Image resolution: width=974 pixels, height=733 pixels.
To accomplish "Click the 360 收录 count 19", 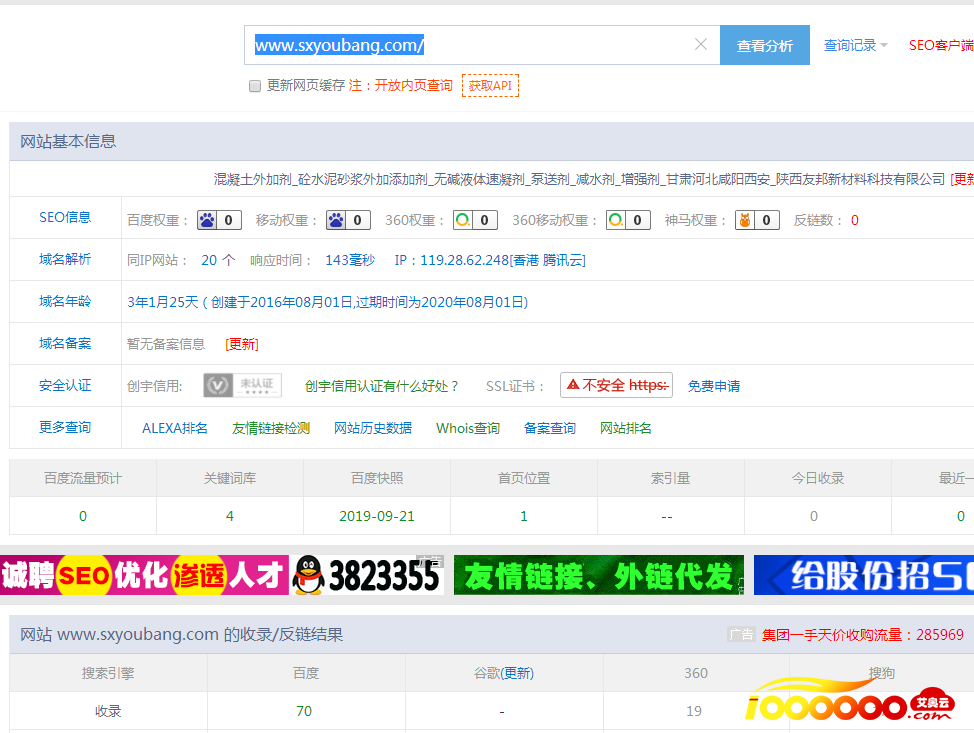I will coord(694,711).
